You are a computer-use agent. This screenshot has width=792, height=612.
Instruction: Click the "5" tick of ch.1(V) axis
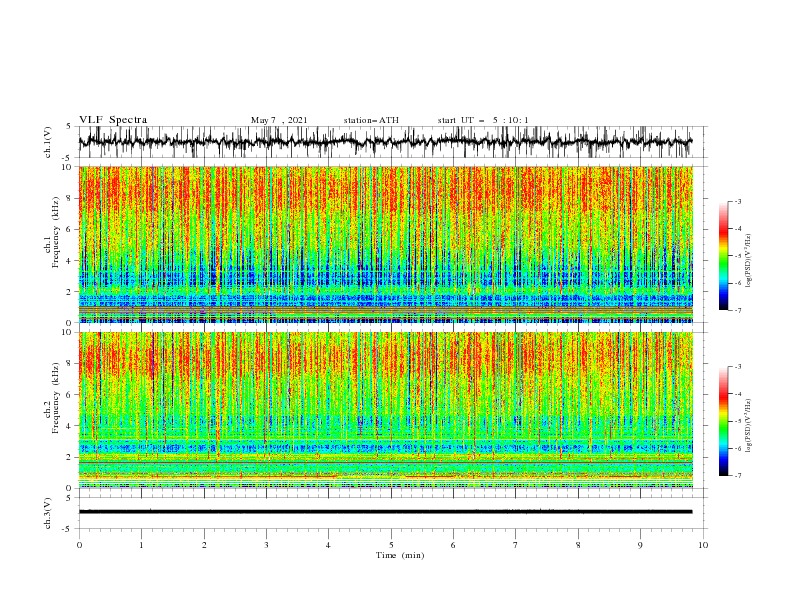coord(69,127)
